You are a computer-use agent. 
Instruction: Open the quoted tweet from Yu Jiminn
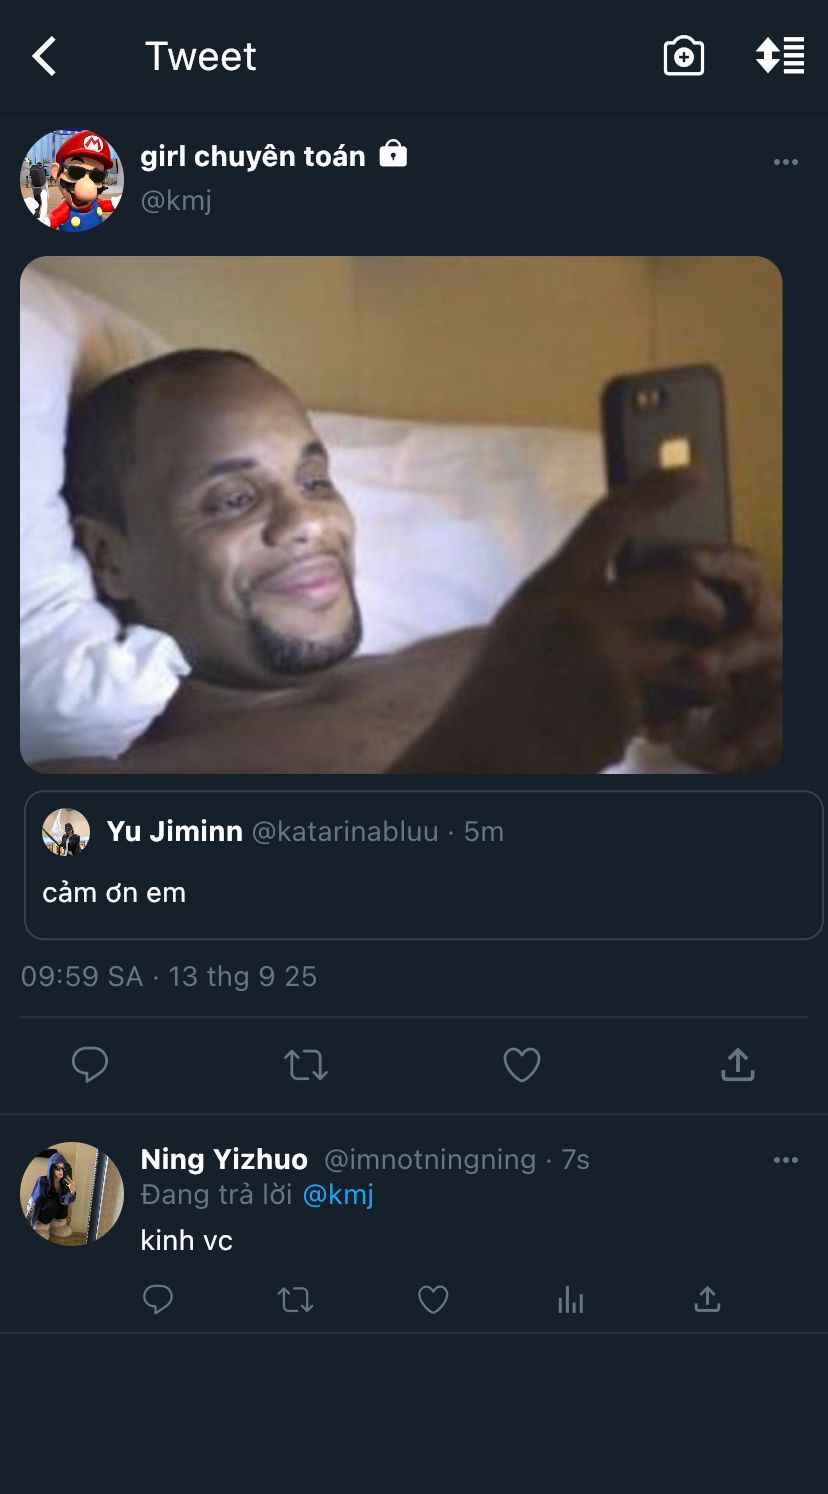click(423, 865)
